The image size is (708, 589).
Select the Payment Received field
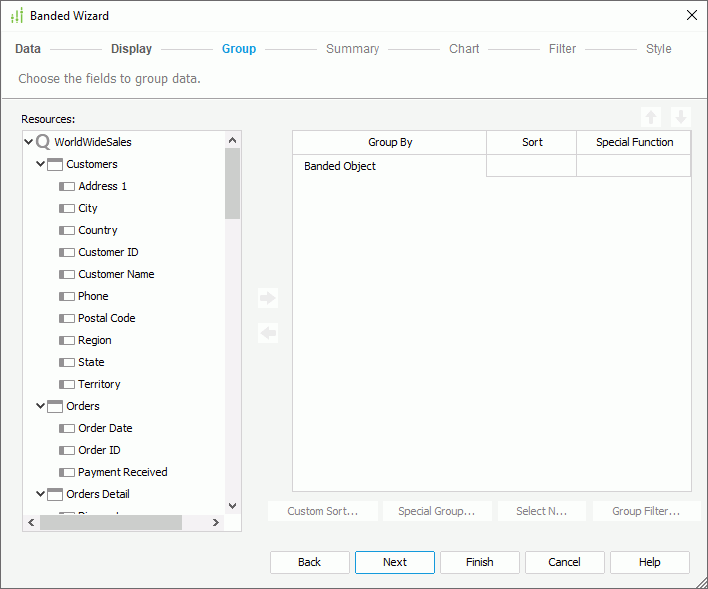(122, 472)
